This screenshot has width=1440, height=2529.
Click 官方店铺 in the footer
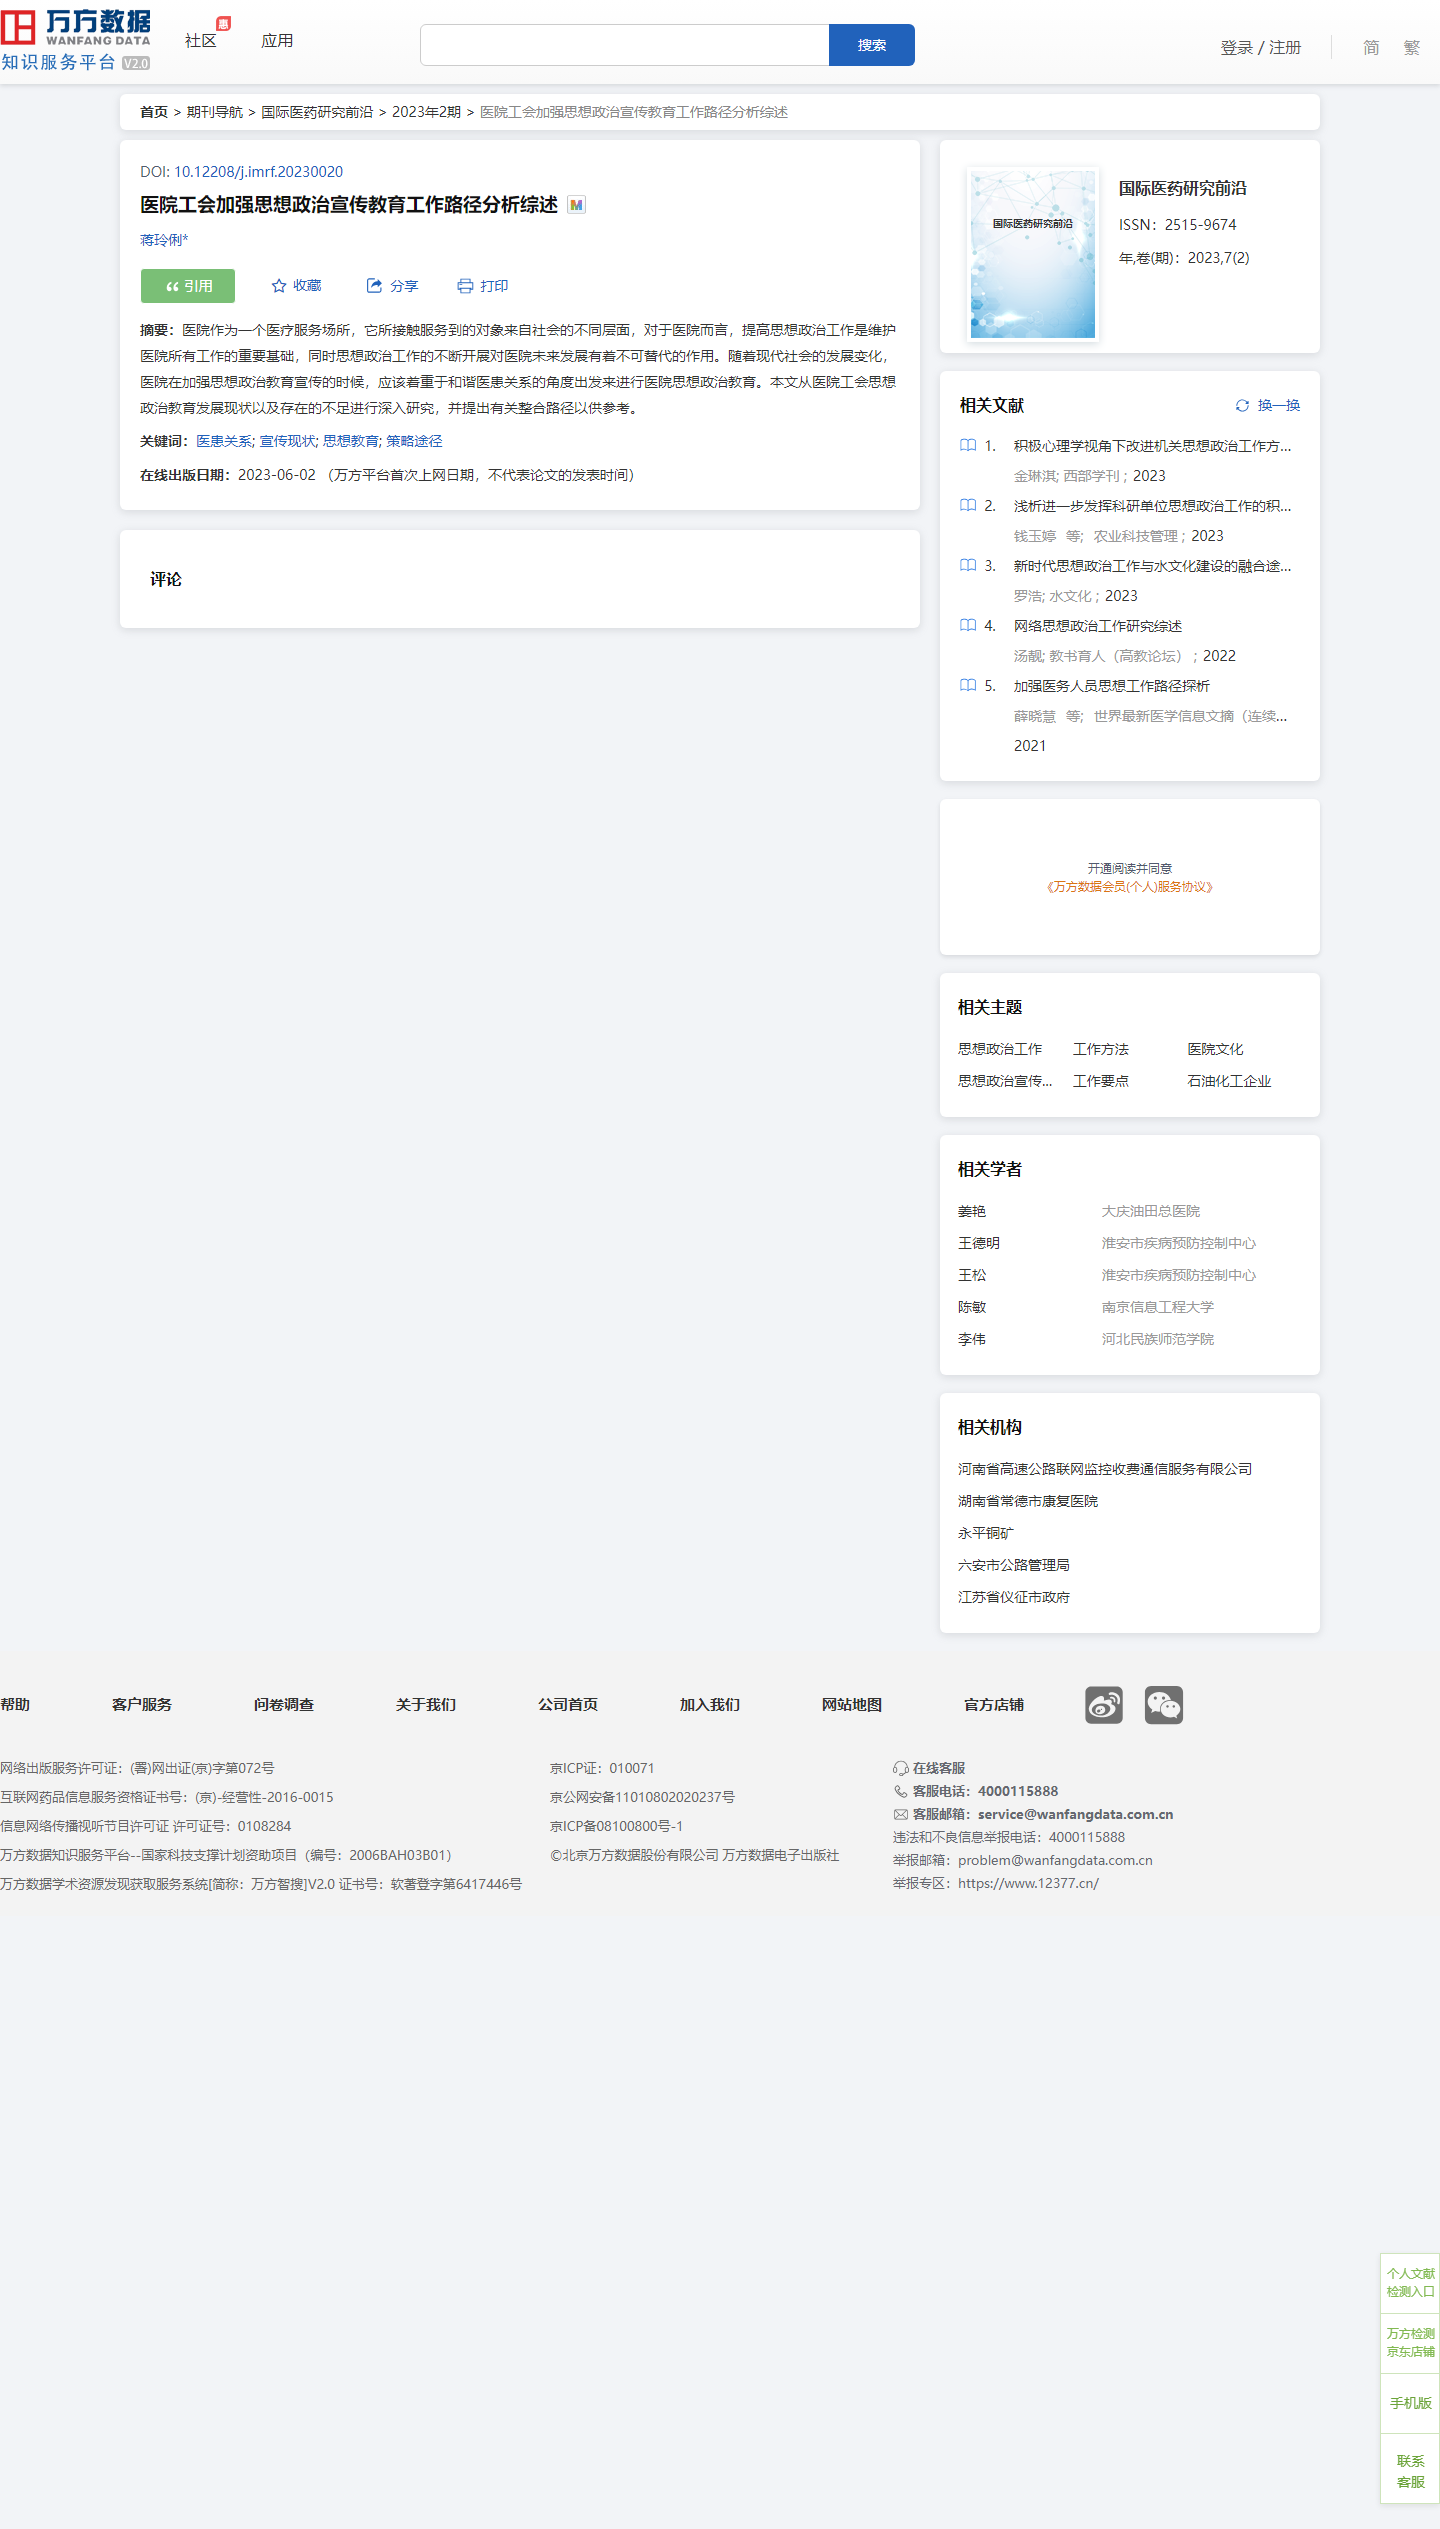point(994,1704)
